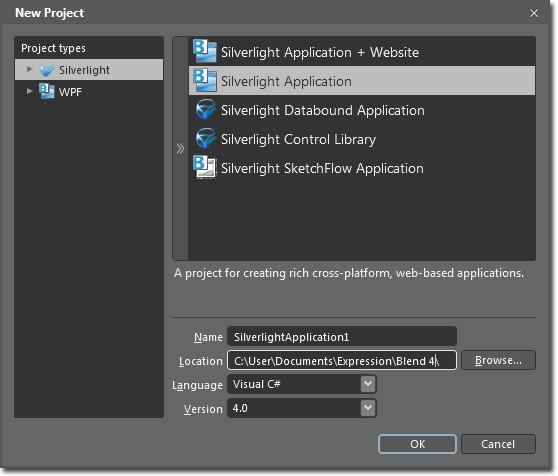Close the New Project dialog
Image resolution: width=558 pixels, height=476 pixels.
click(534, 13)
